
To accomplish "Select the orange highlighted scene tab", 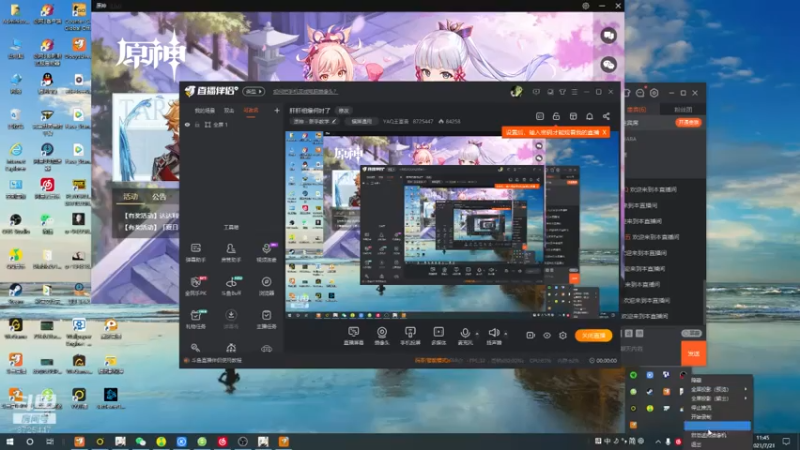I will click(x=251, y=110).
